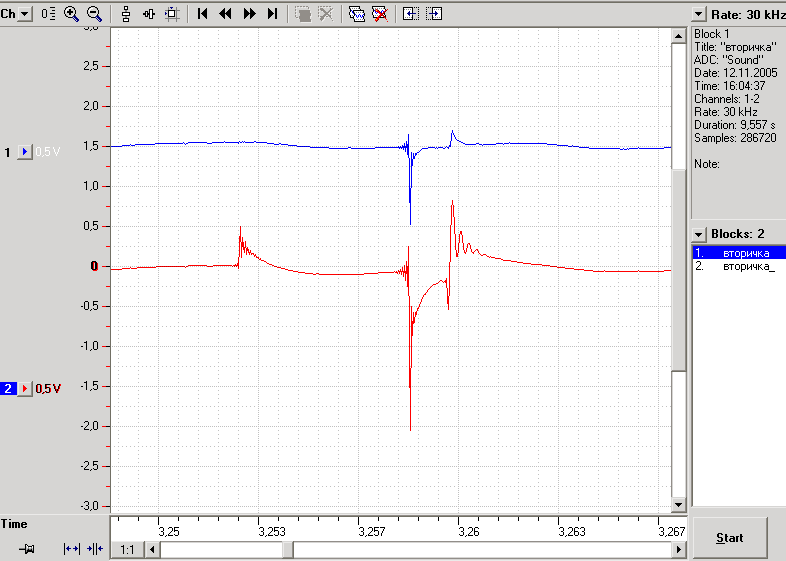Click the add waveform block icon
The height and width of the screenshot is (561, 786).
(356, 14)
